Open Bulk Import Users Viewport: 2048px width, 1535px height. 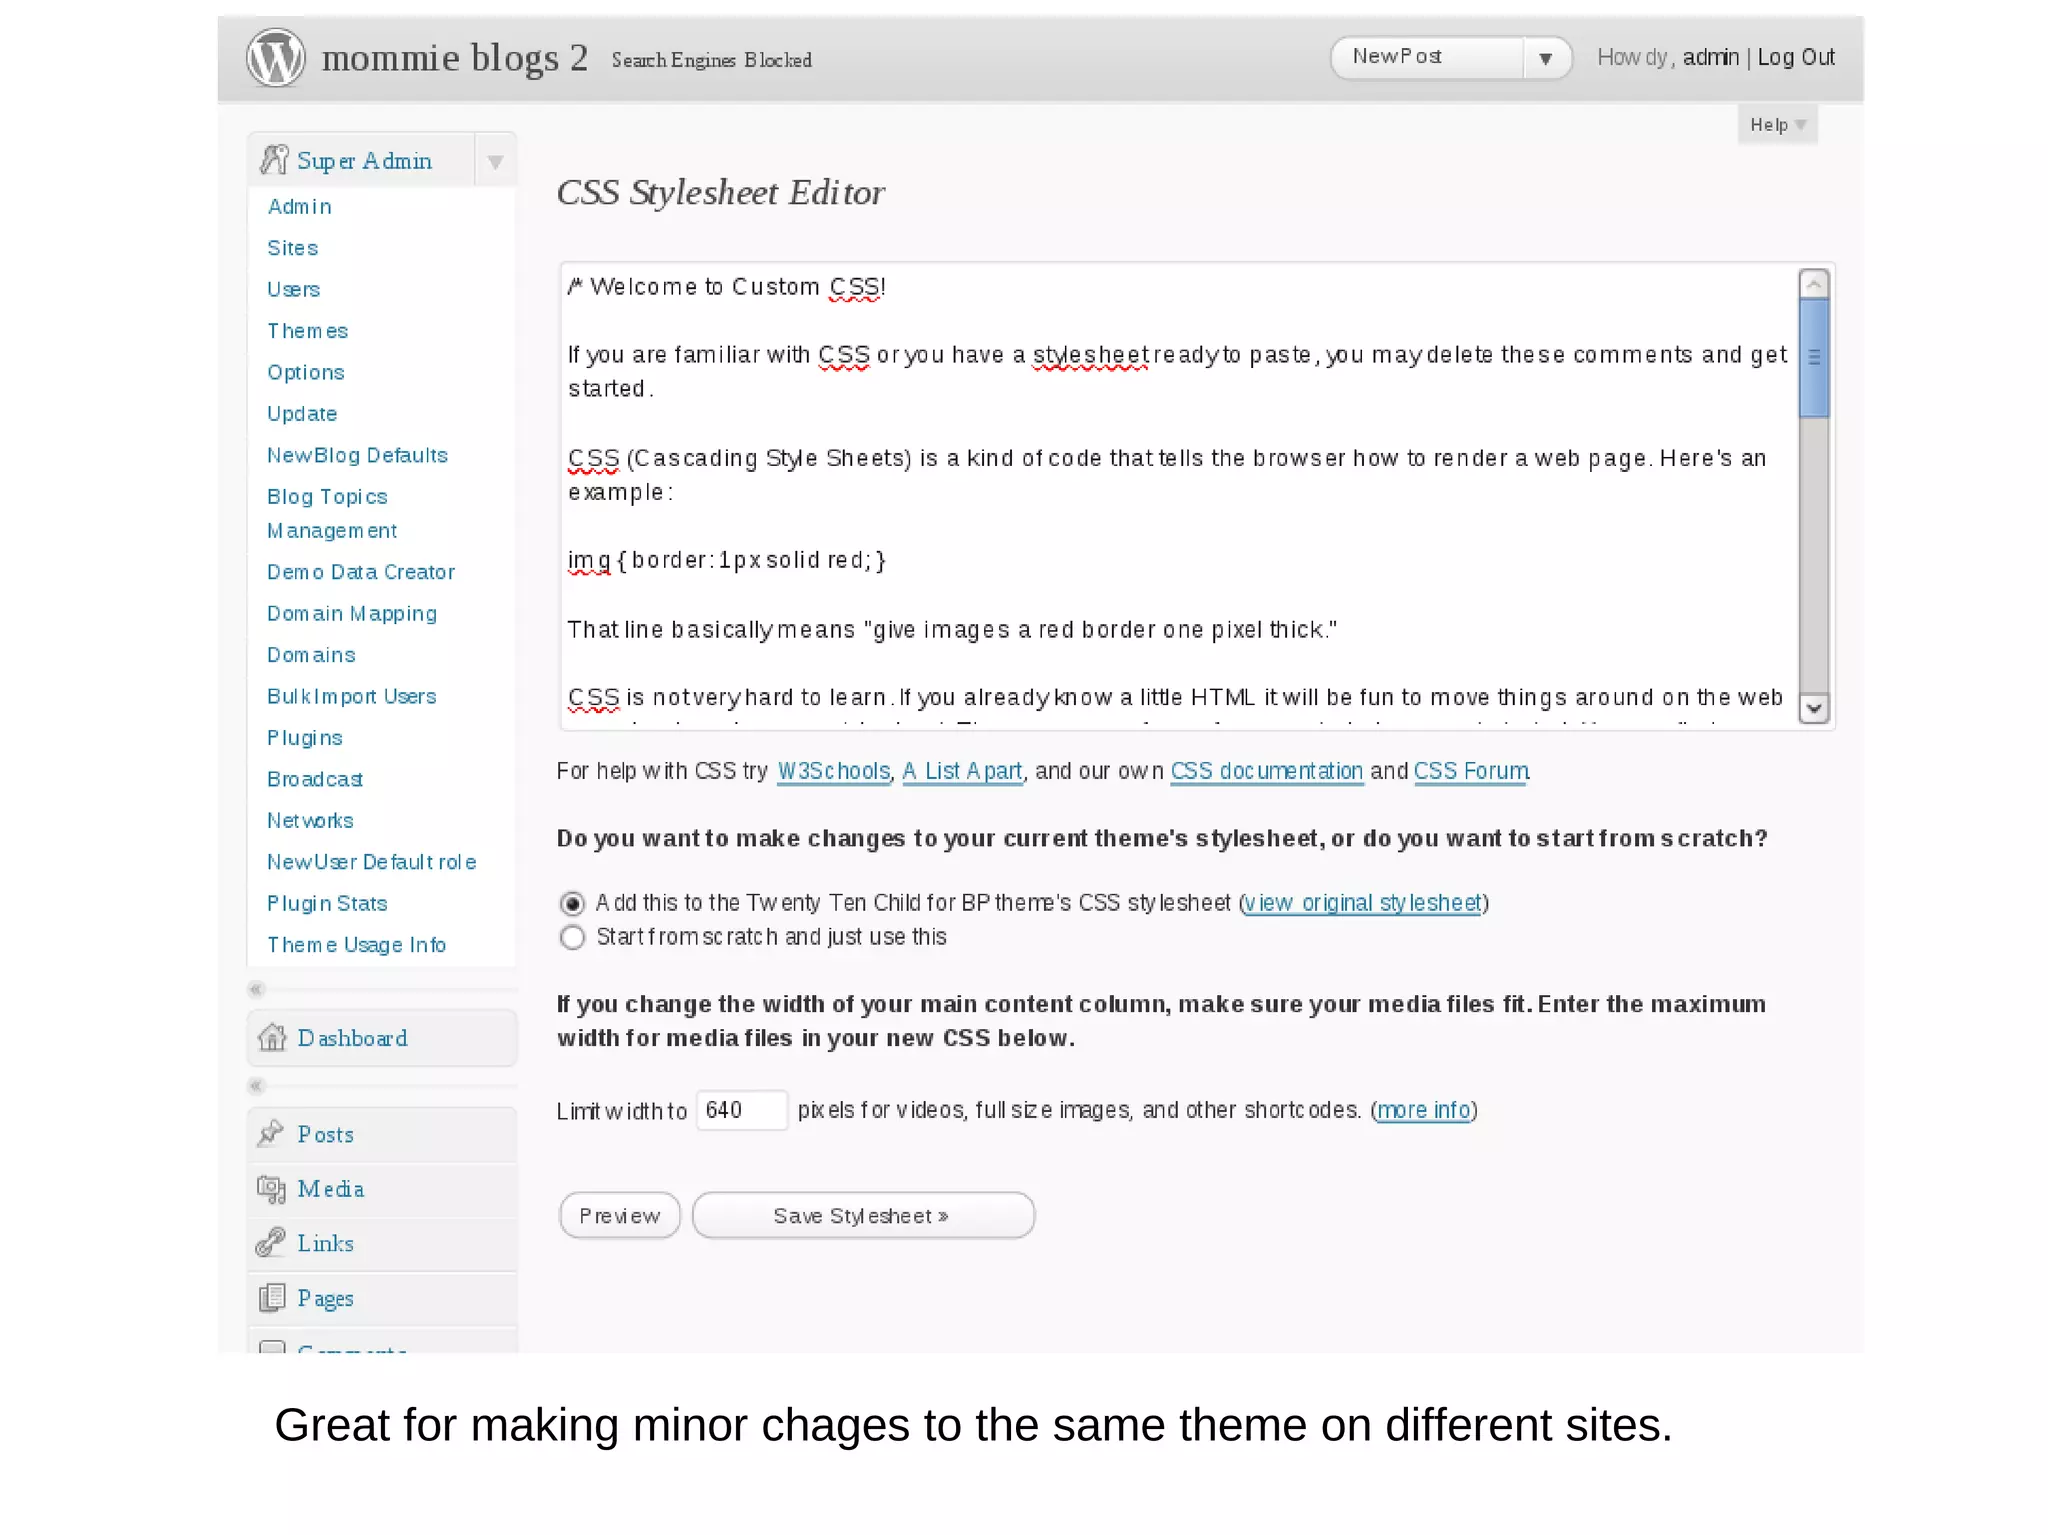click(x=351, y=696)
